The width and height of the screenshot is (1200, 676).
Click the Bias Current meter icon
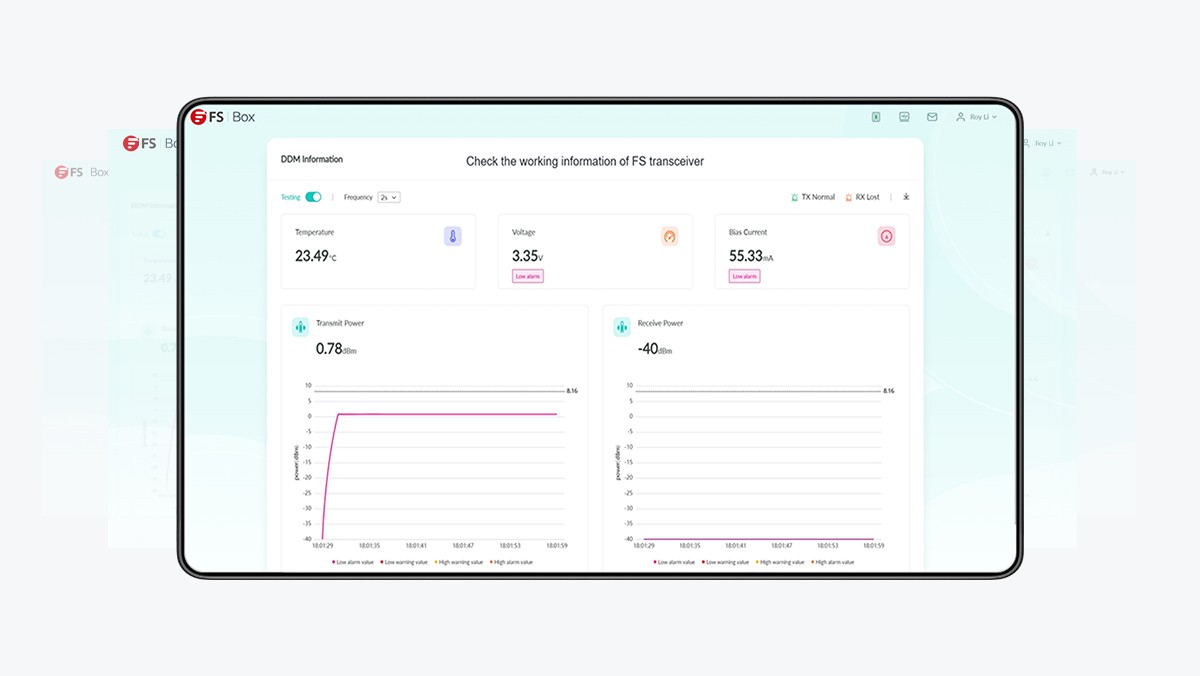point(886,236)
